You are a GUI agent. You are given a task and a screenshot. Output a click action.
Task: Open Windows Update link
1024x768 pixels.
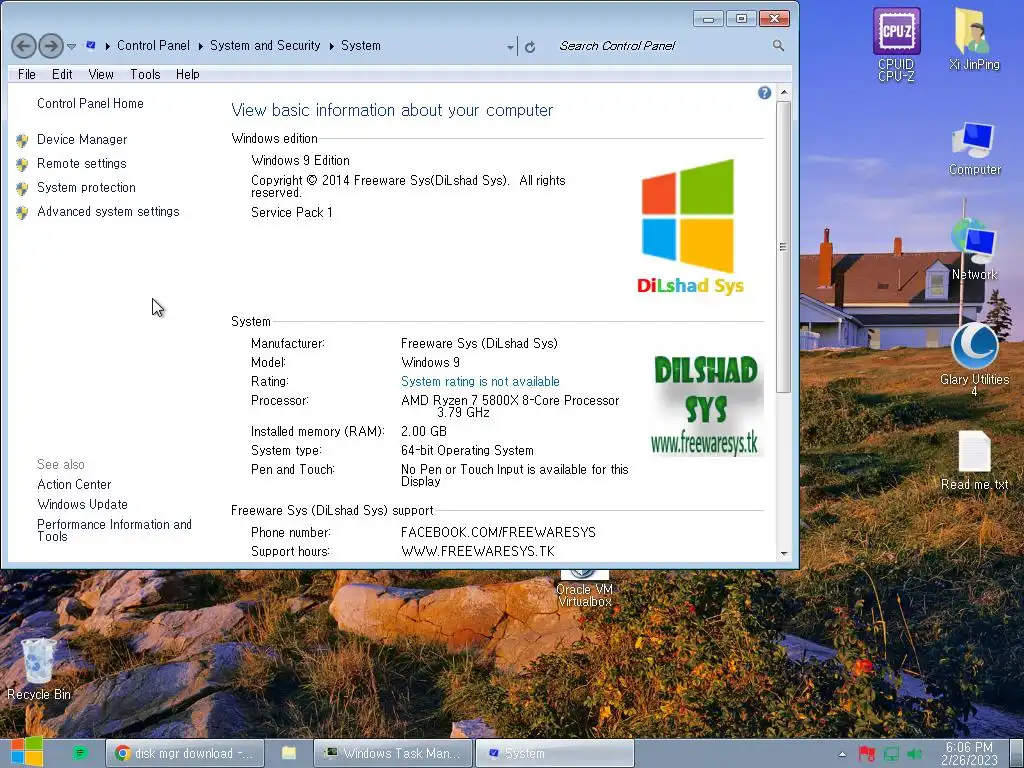[82, 504]
